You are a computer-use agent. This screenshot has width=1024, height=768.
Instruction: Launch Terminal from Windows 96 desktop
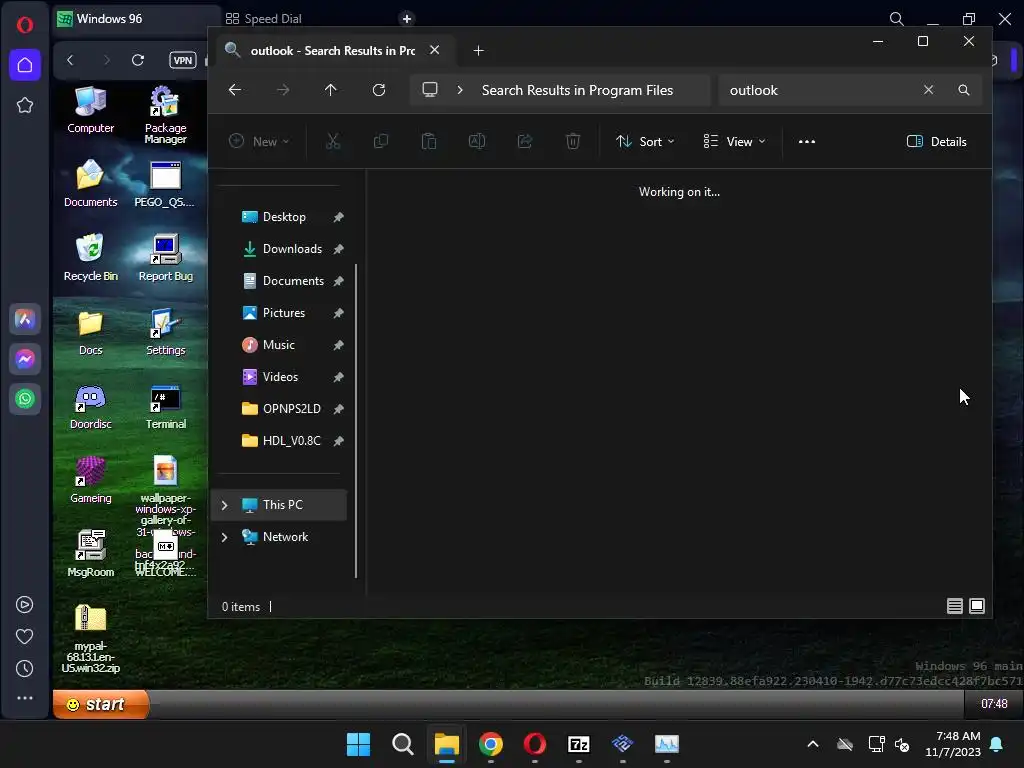pyautogui.click(x=165, y=406)
